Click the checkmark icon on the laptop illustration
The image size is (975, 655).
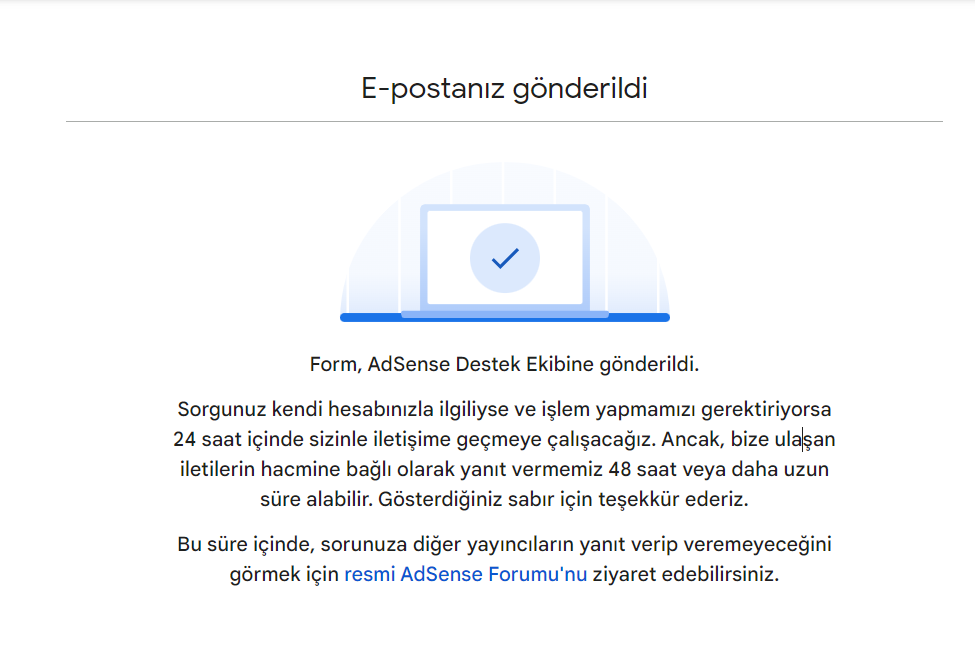(x=505, y=258)
